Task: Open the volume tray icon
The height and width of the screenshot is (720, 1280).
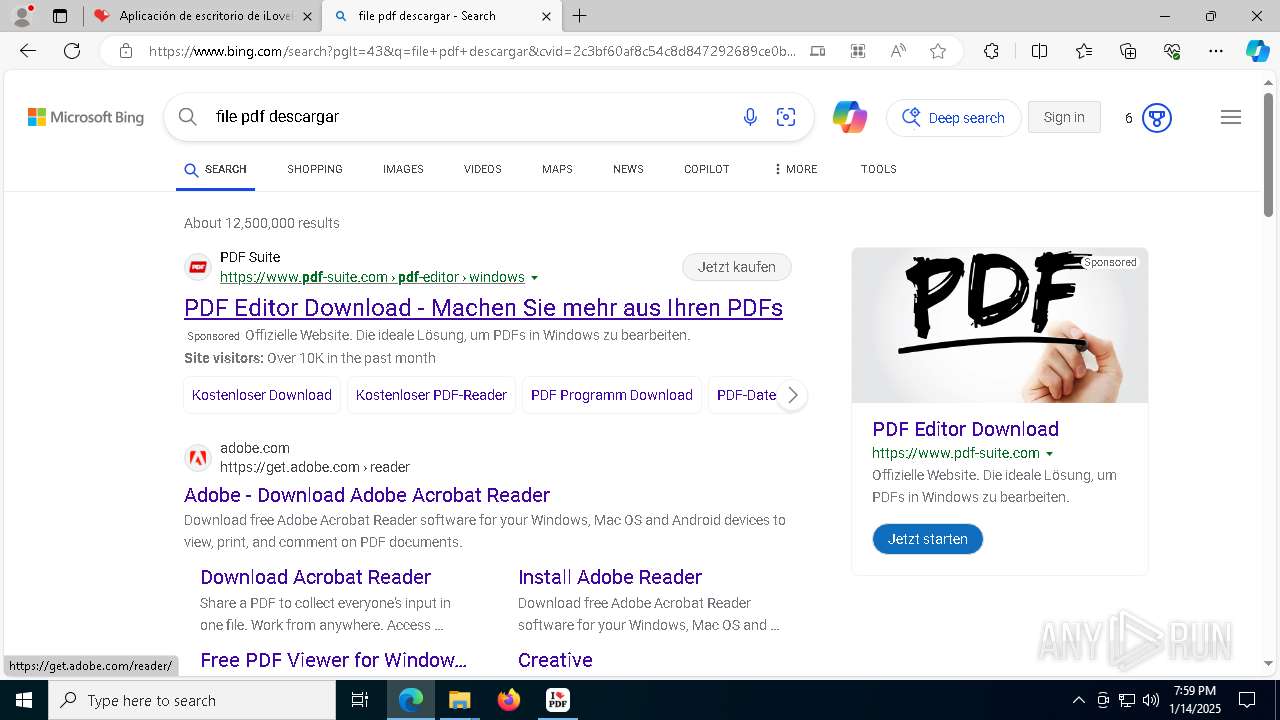Action: click(1151, 700)
